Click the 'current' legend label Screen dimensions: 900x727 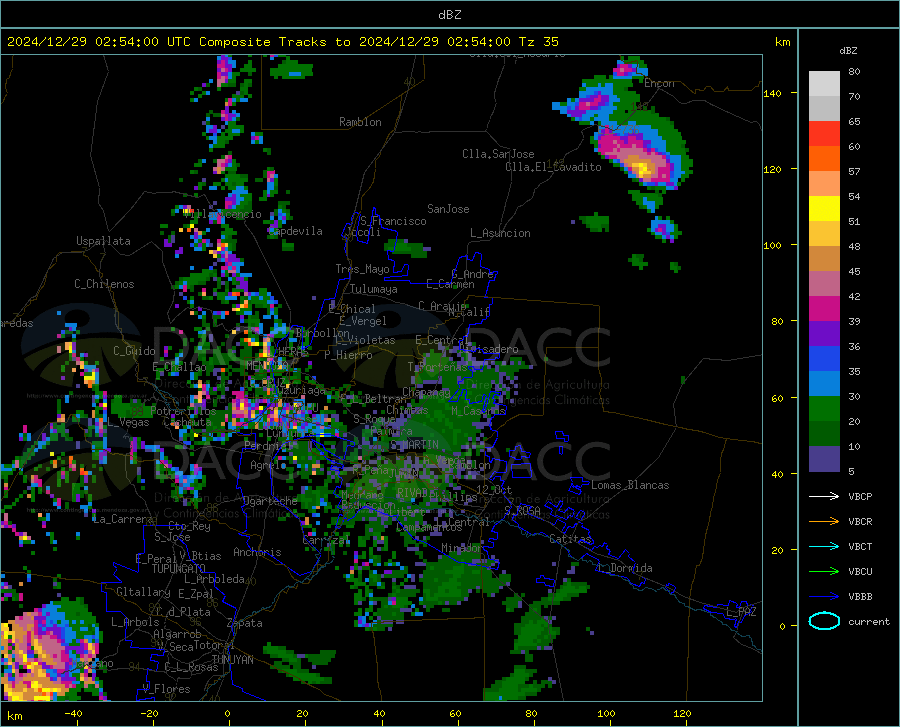pos(869,621)
